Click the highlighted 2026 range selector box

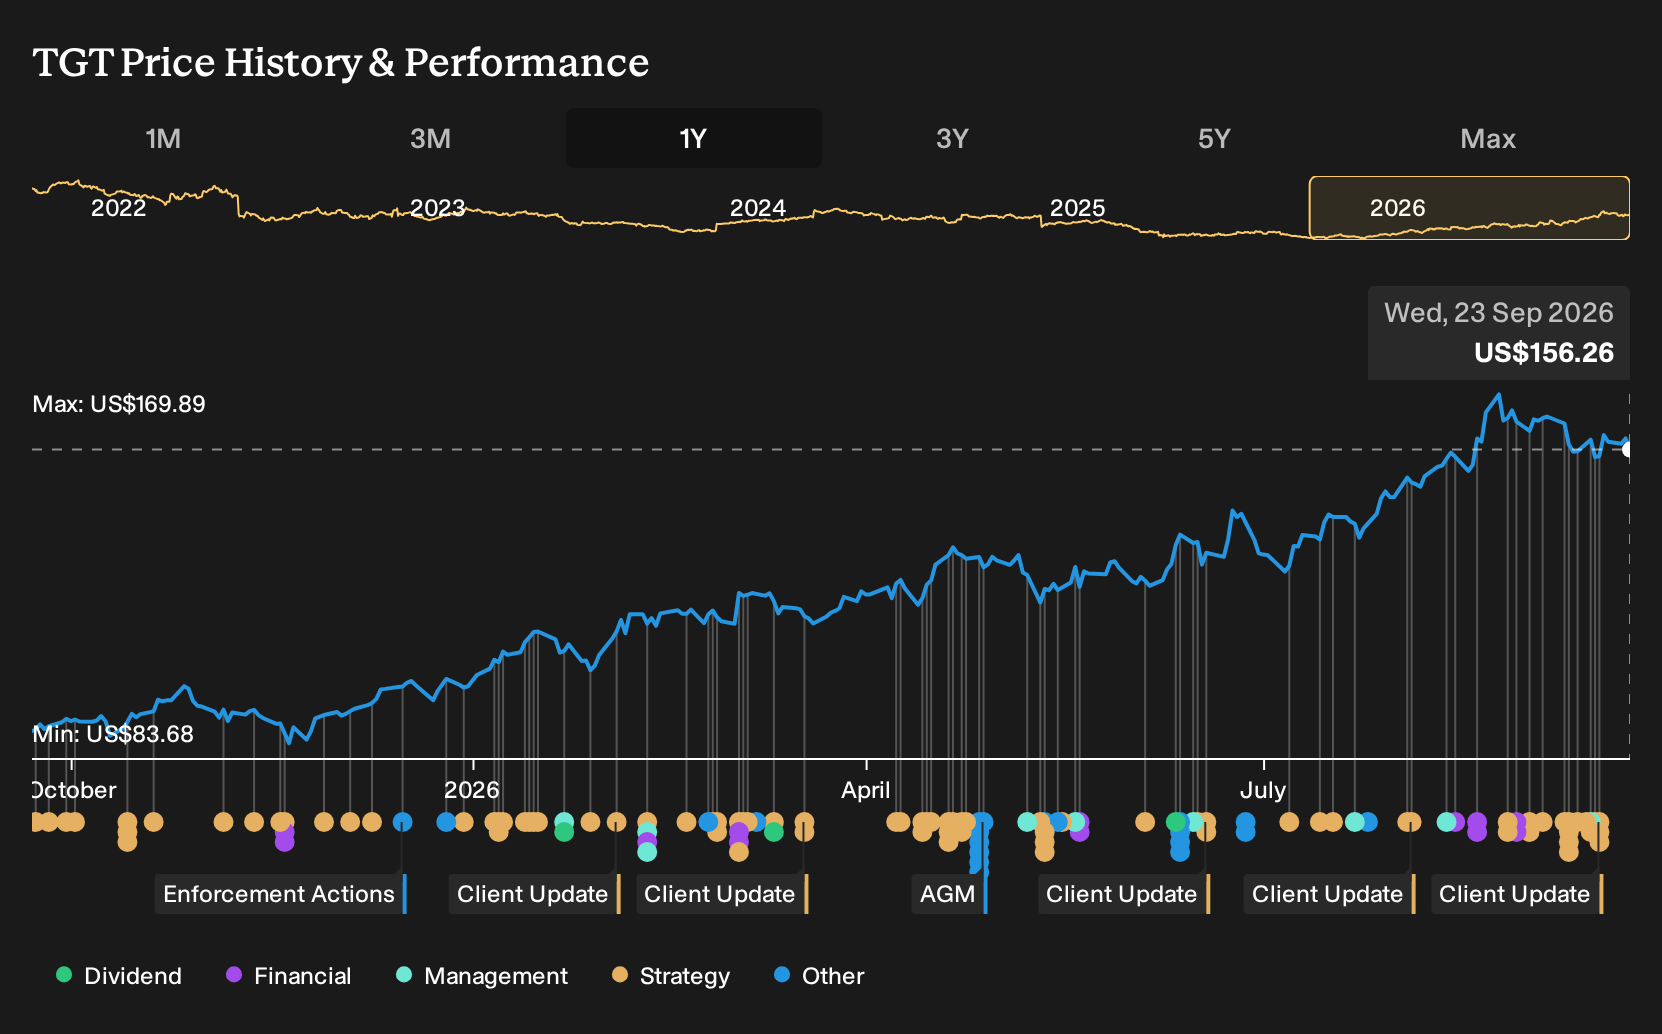click(x=1469, y=208)
